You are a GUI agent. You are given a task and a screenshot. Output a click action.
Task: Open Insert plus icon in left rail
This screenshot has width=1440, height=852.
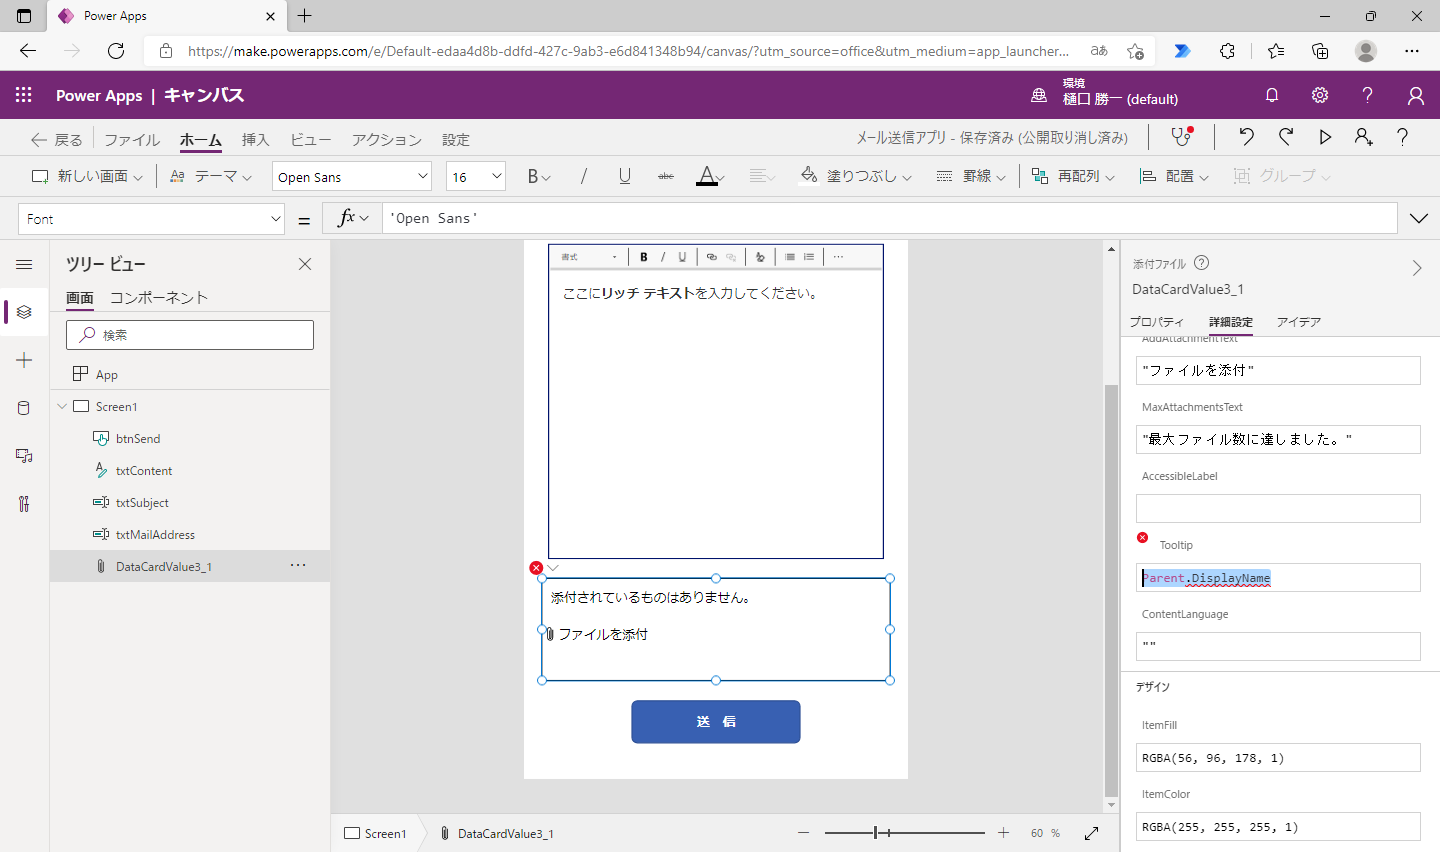24,360
